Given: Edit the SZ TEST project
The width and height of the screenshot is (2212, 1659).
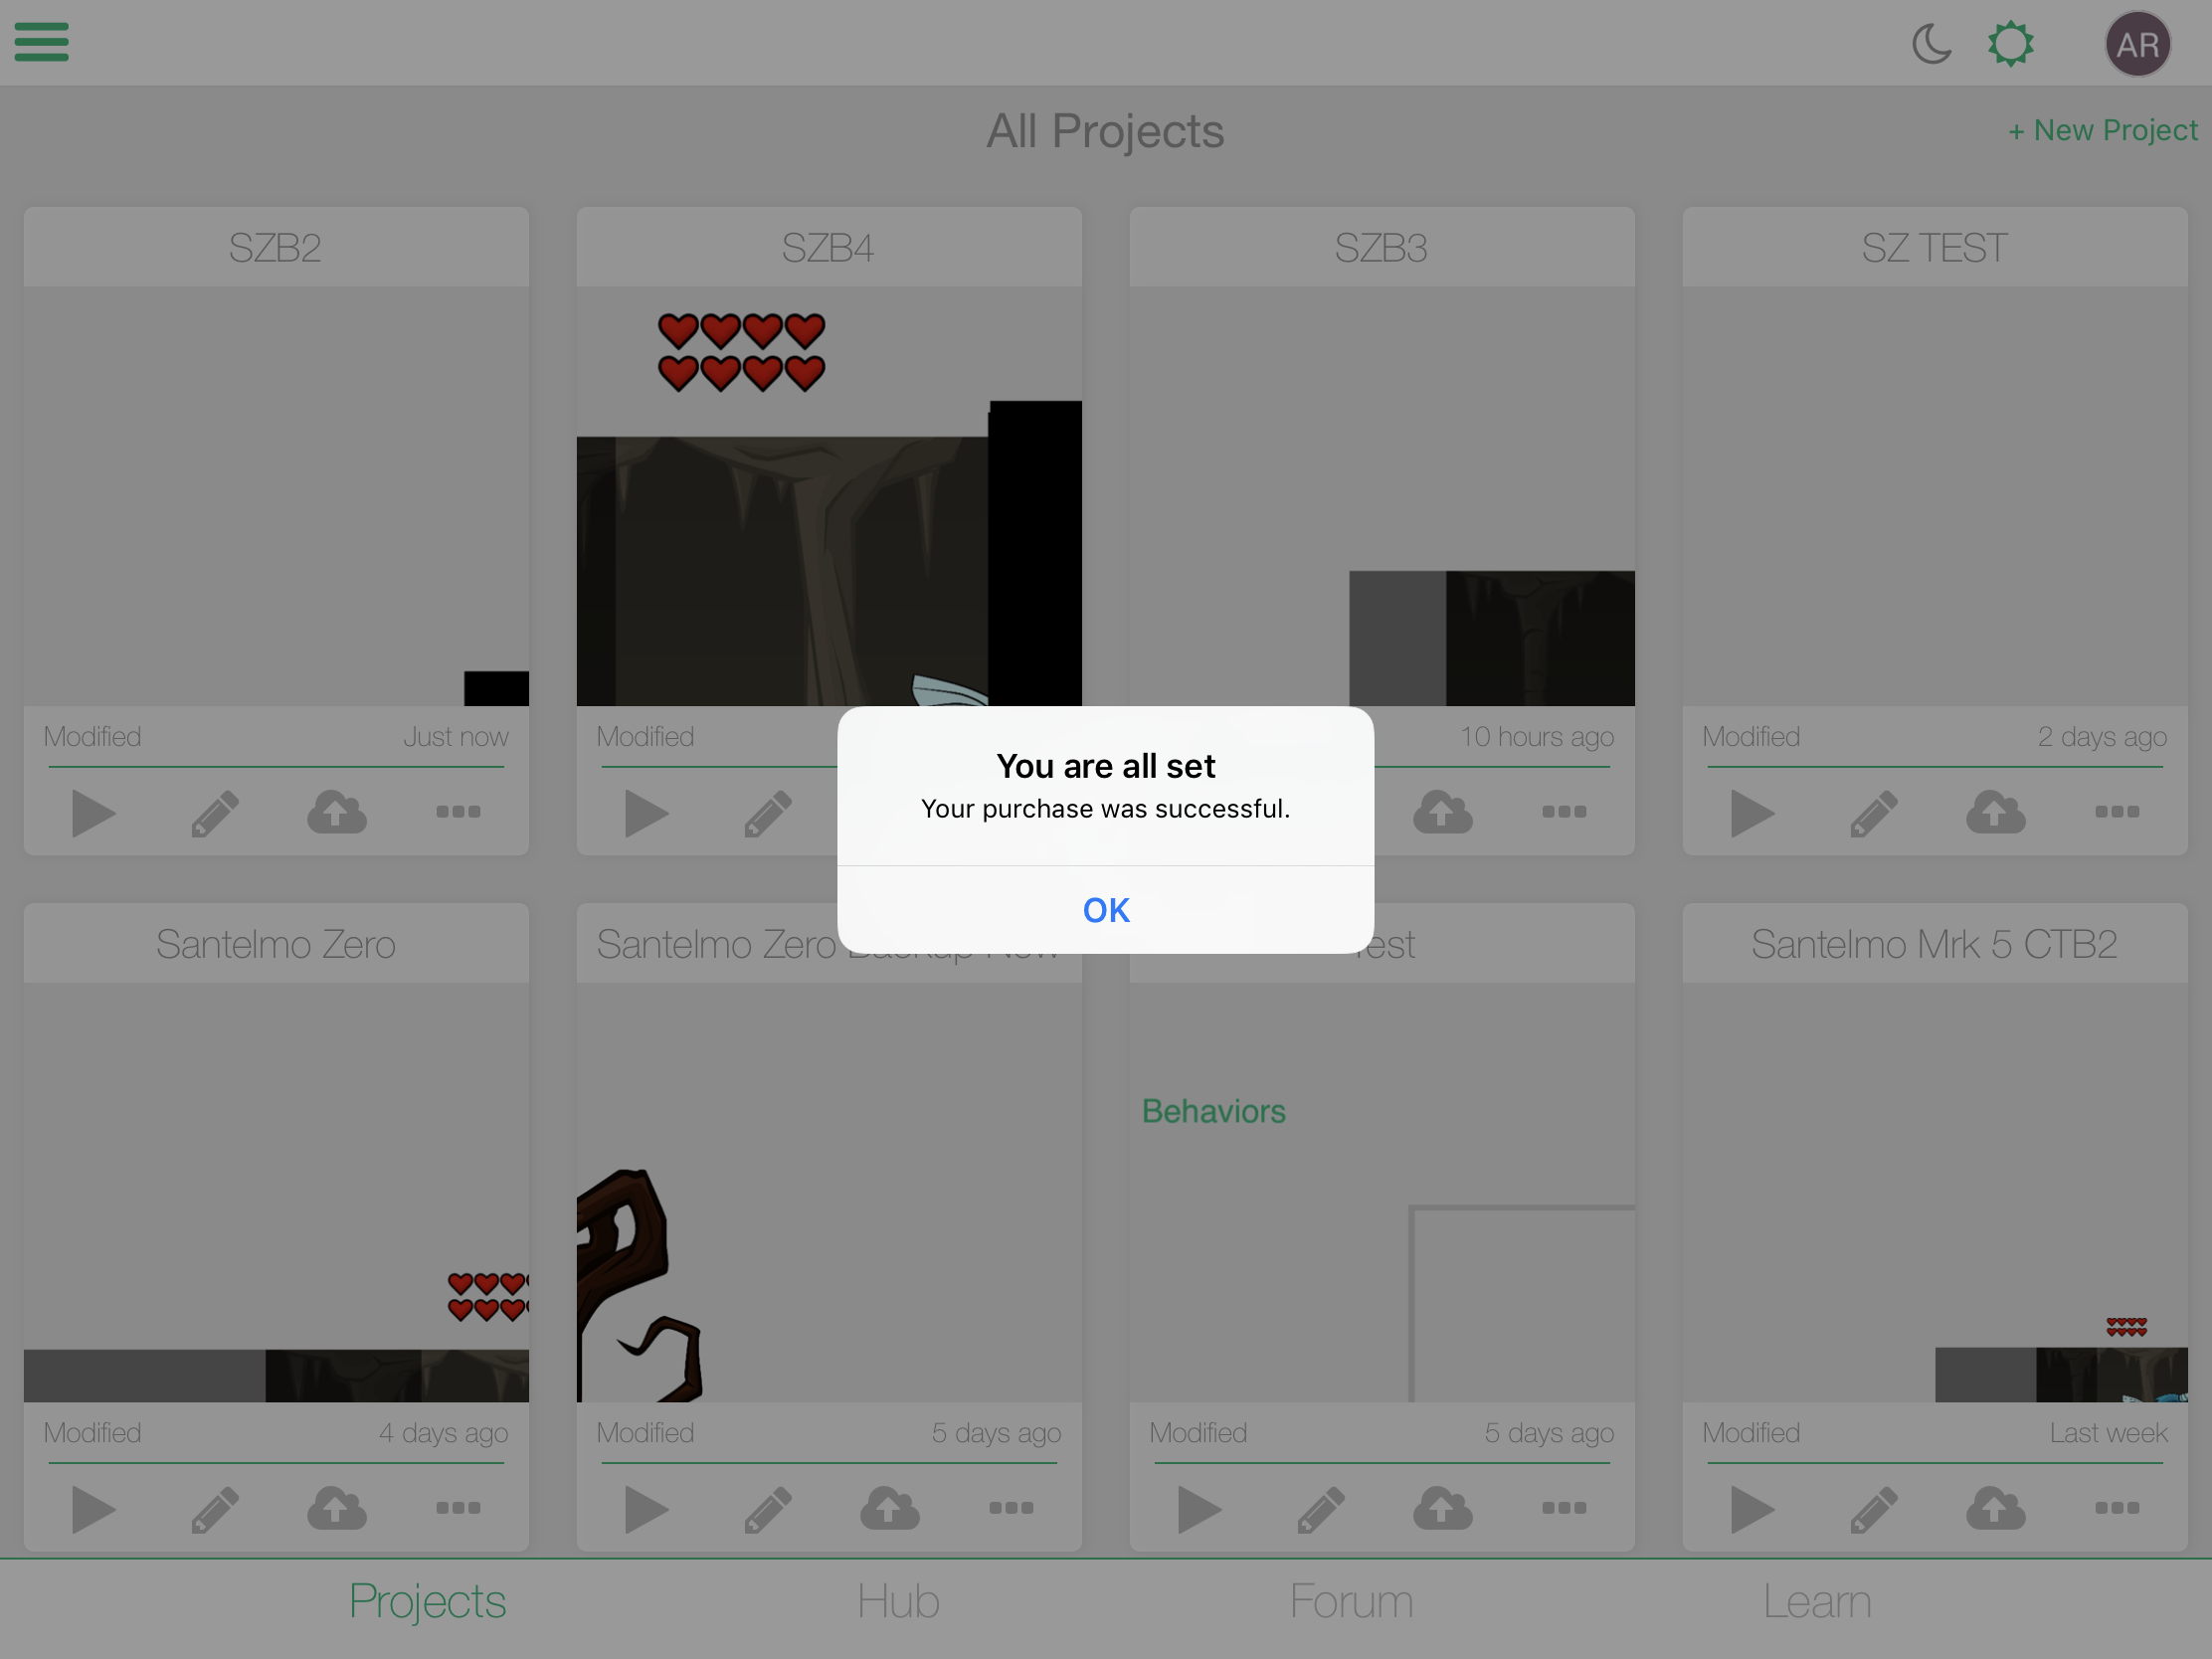Looking at the screenshot, I should pyautogui.click(x=1874, y=812).
